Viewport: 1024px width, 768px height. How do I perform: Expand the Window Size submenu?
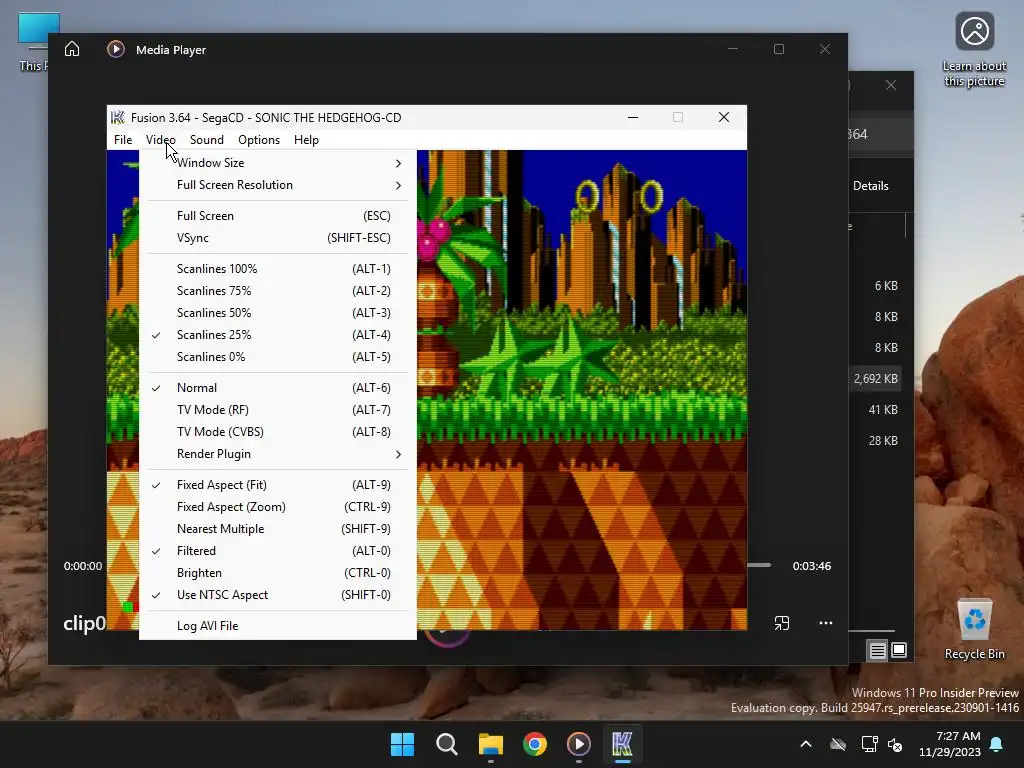278,163
